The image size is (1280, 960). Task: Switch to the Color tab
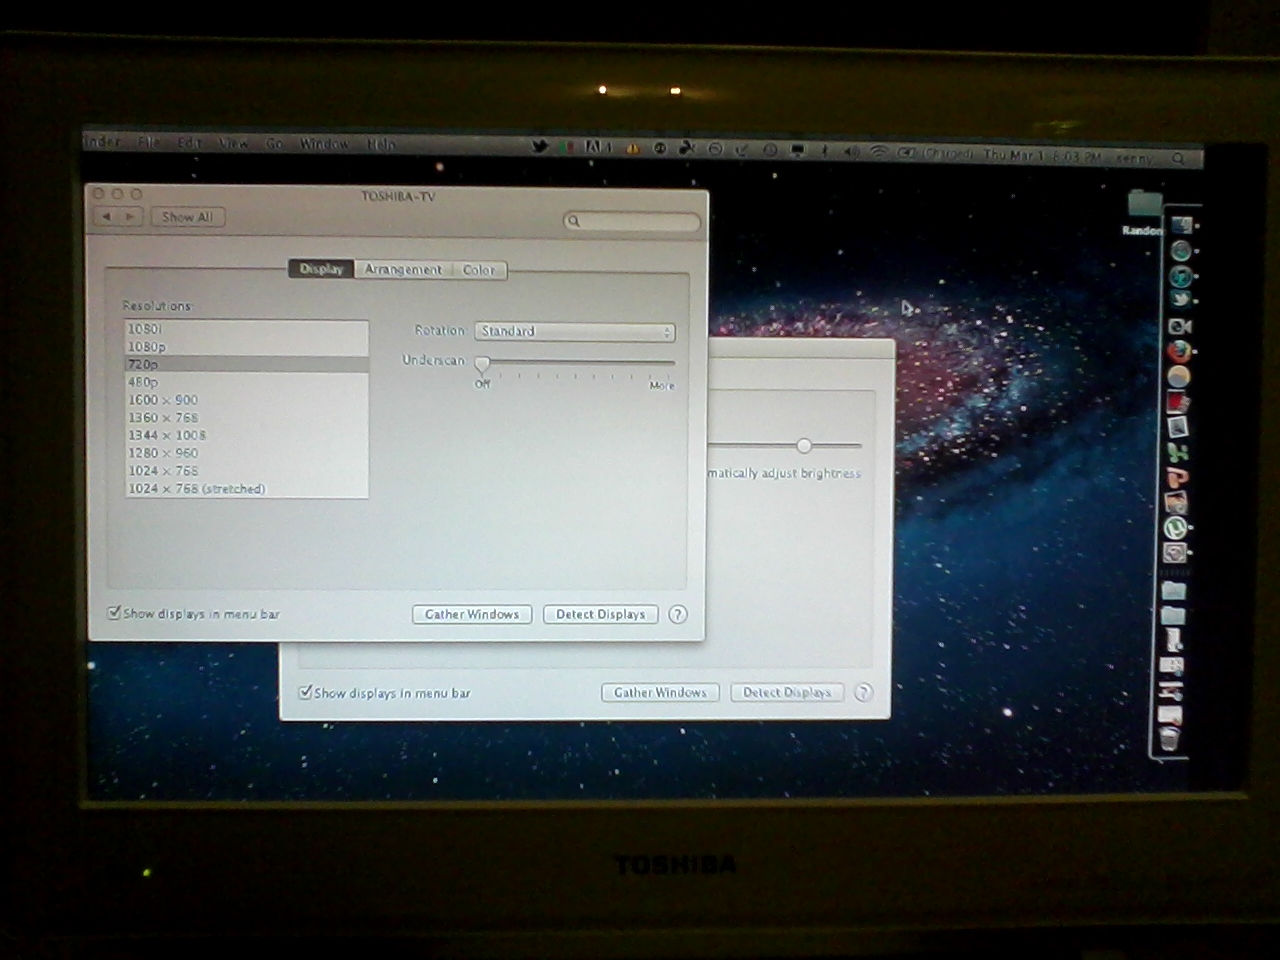479,270
